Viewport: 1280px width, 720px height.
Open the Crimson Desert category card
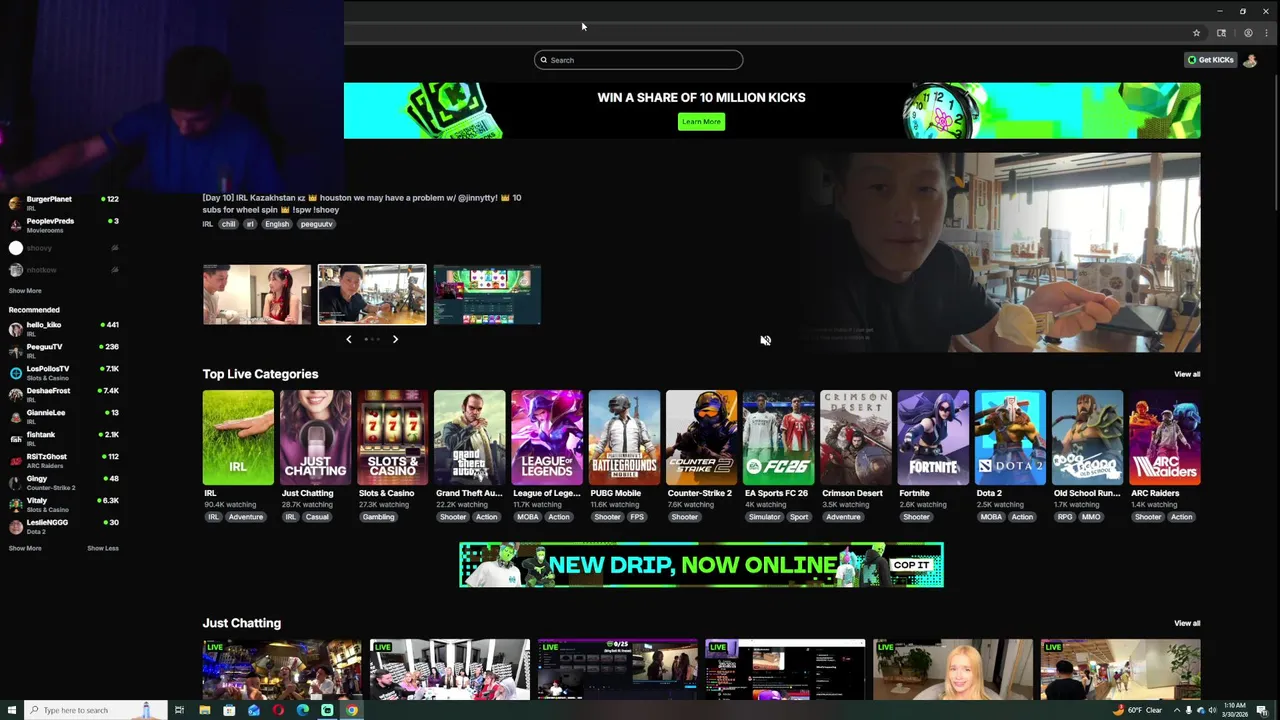pyautogui.click(x=856, y=438)
